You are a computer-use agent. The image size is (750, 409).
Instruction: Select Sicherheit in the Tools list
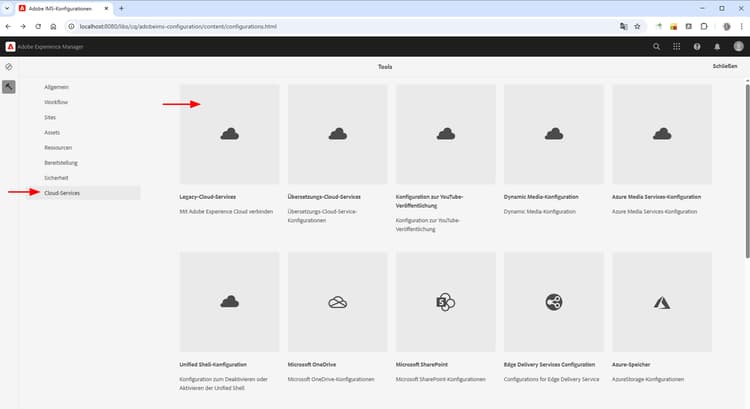coord(56,178)
